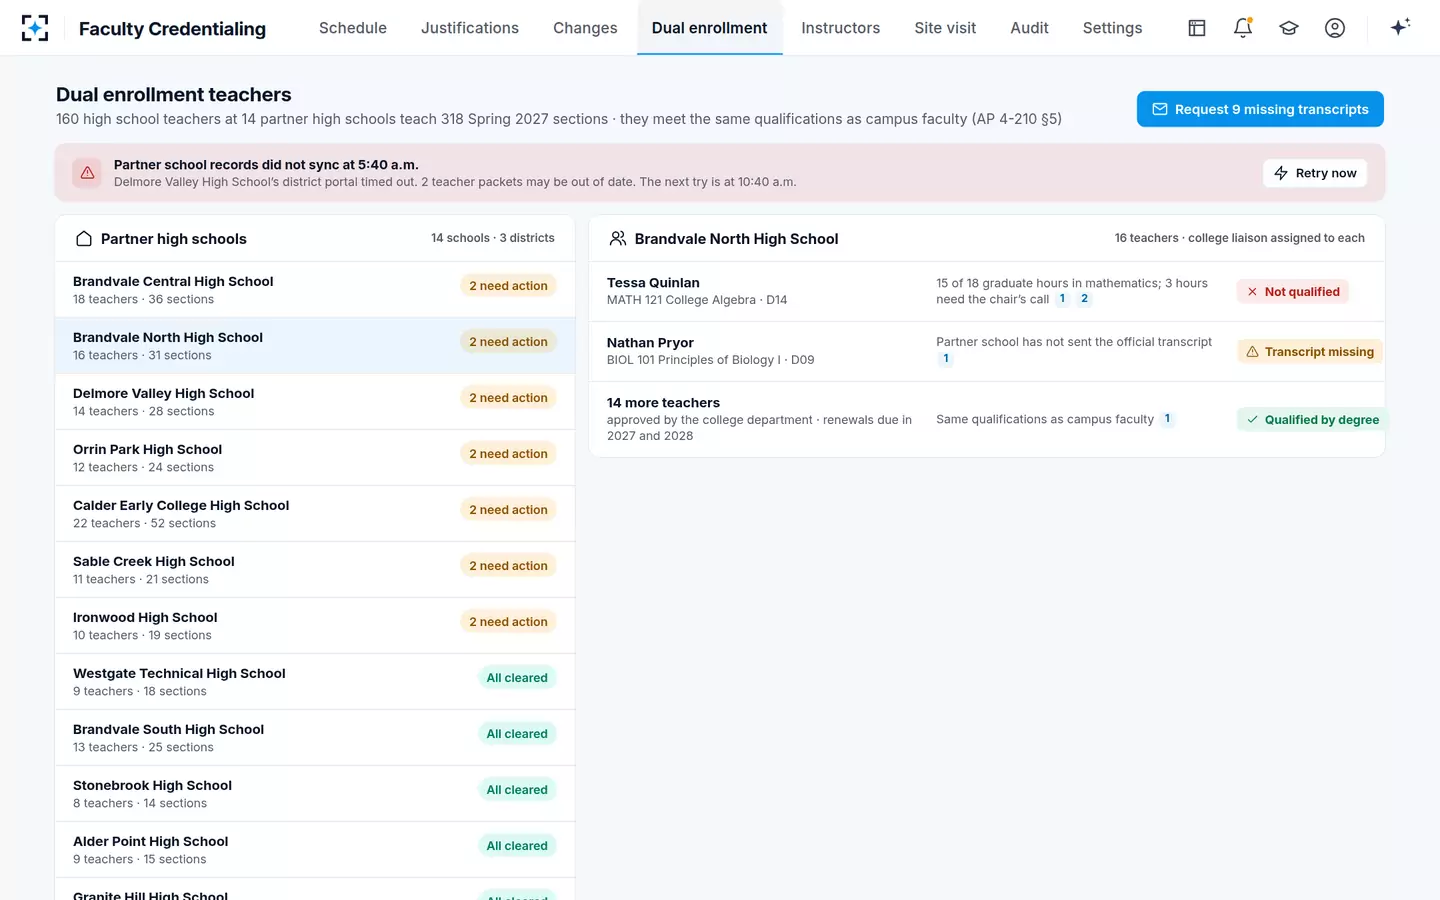Choose Stonebrook High School

pos(315,794)
